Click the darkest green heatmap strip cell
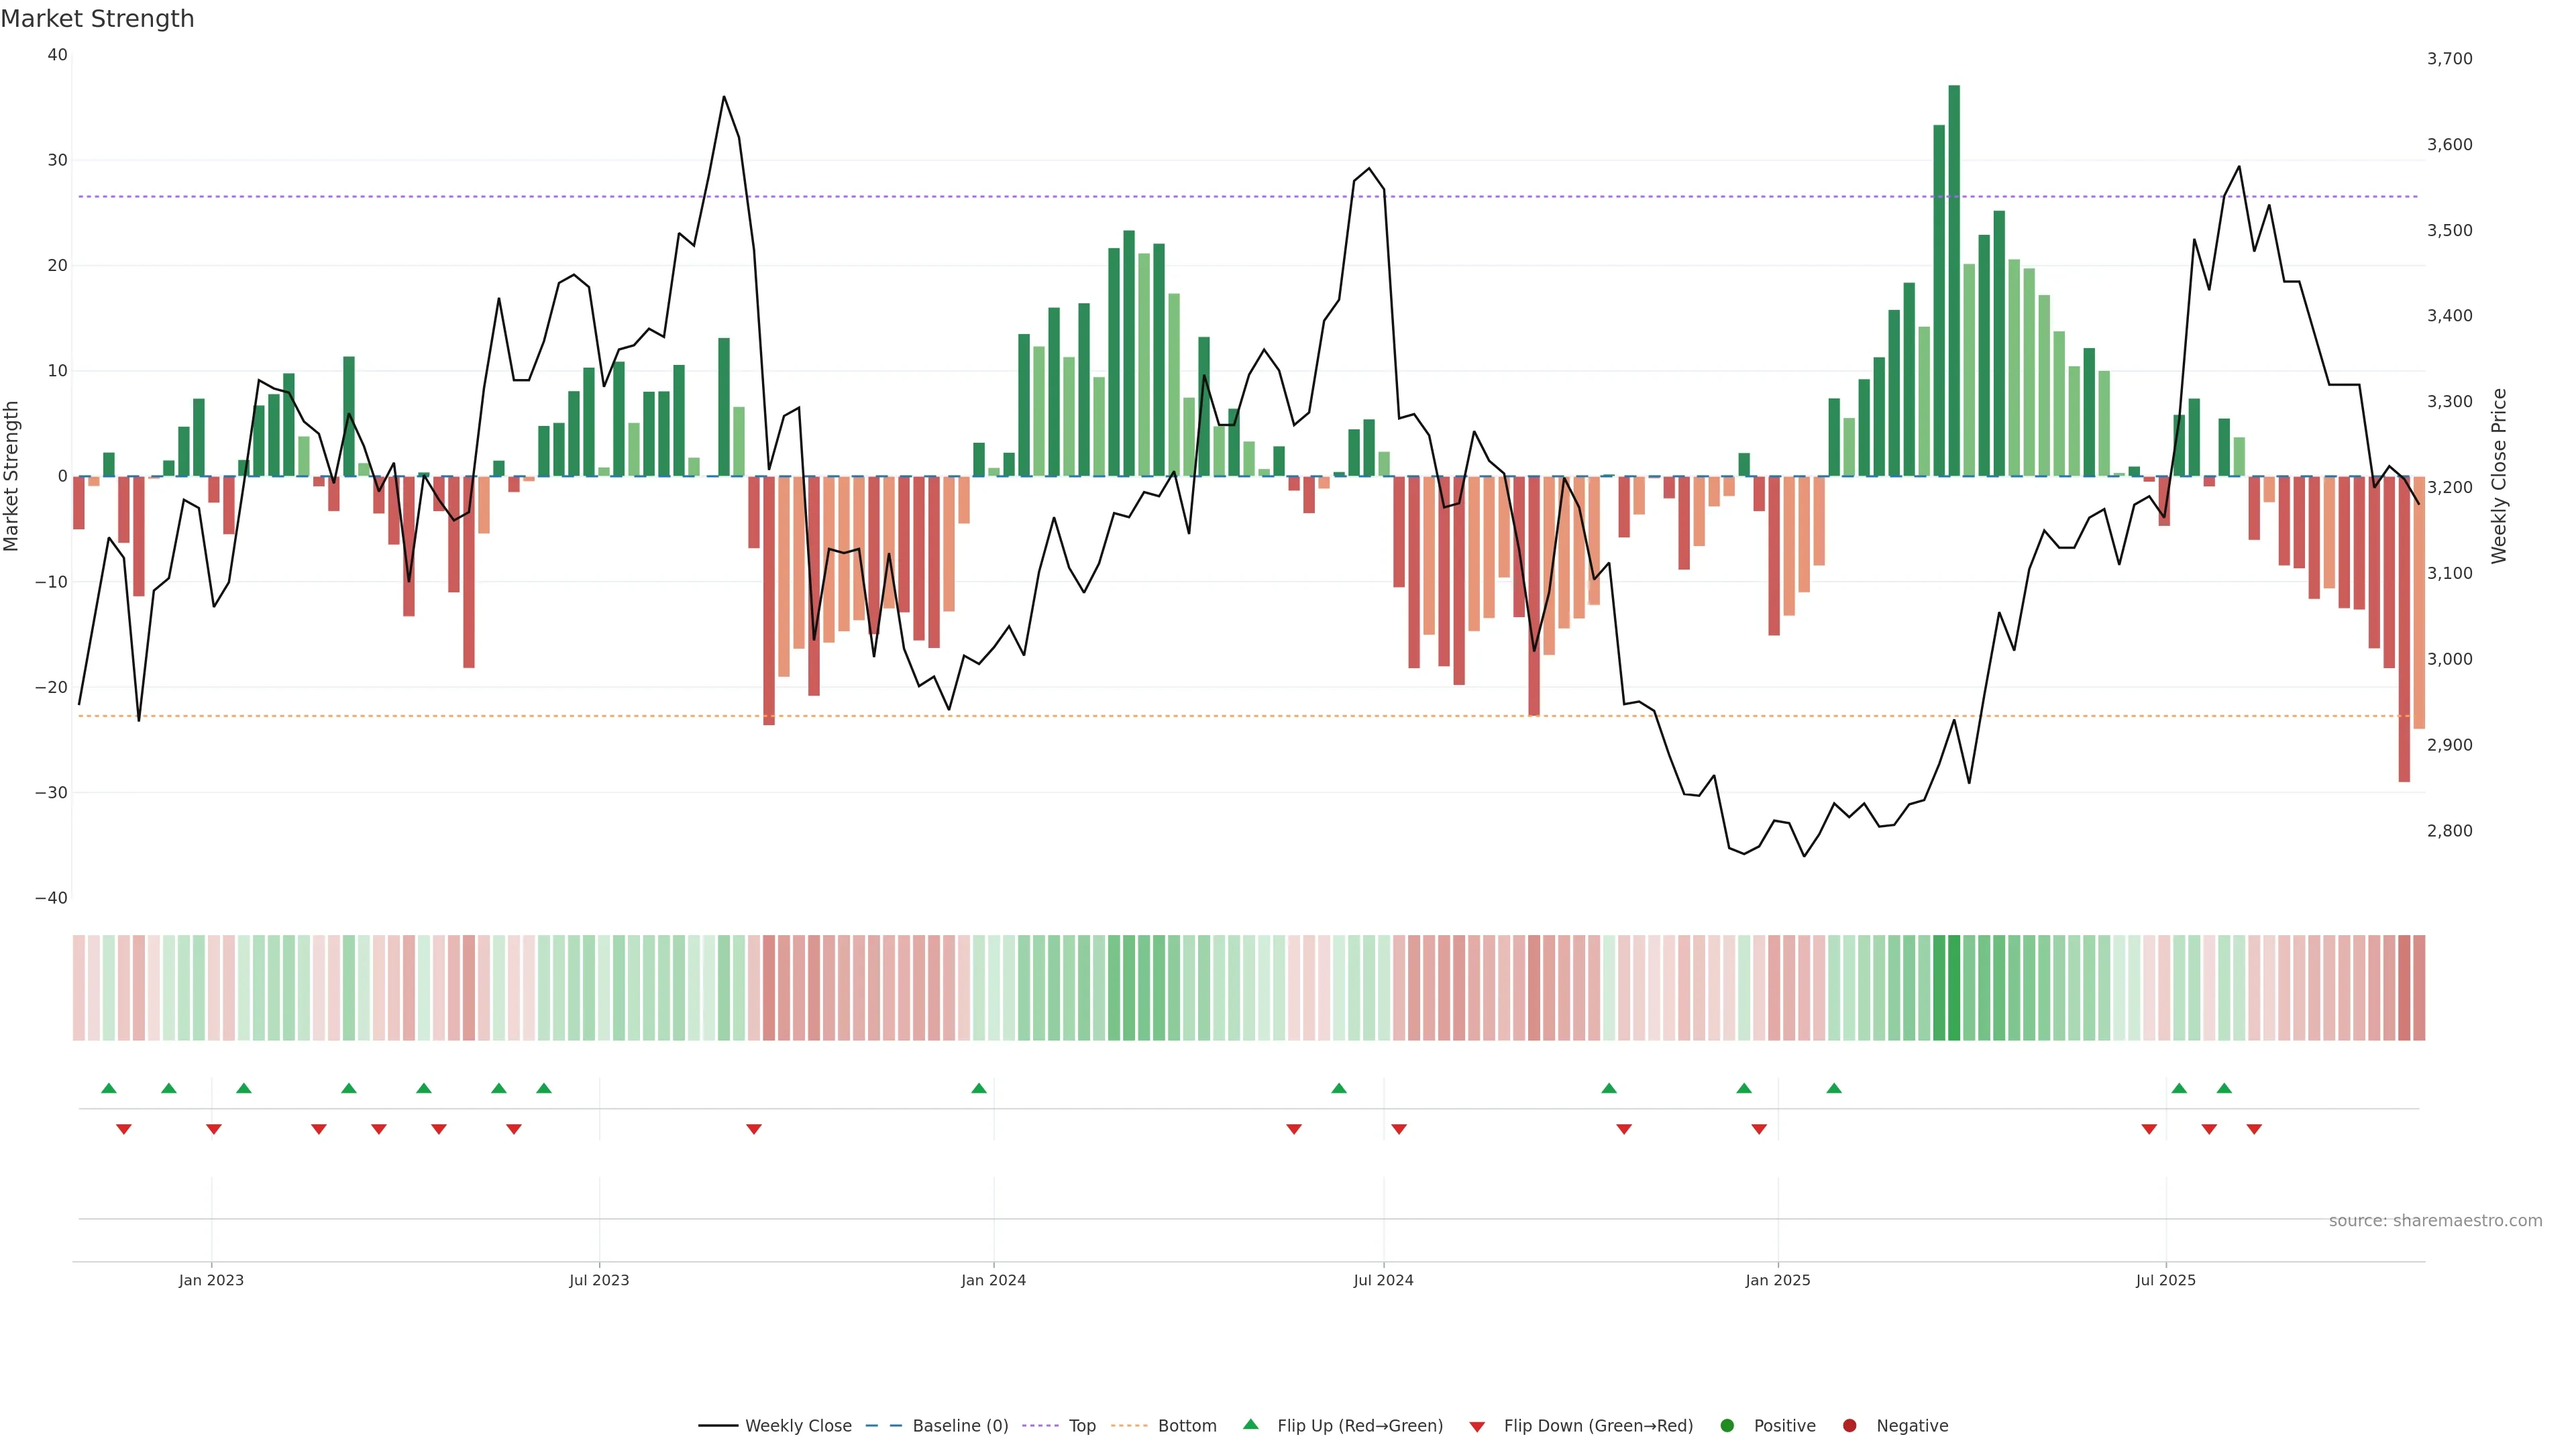 pos(1954,987)
